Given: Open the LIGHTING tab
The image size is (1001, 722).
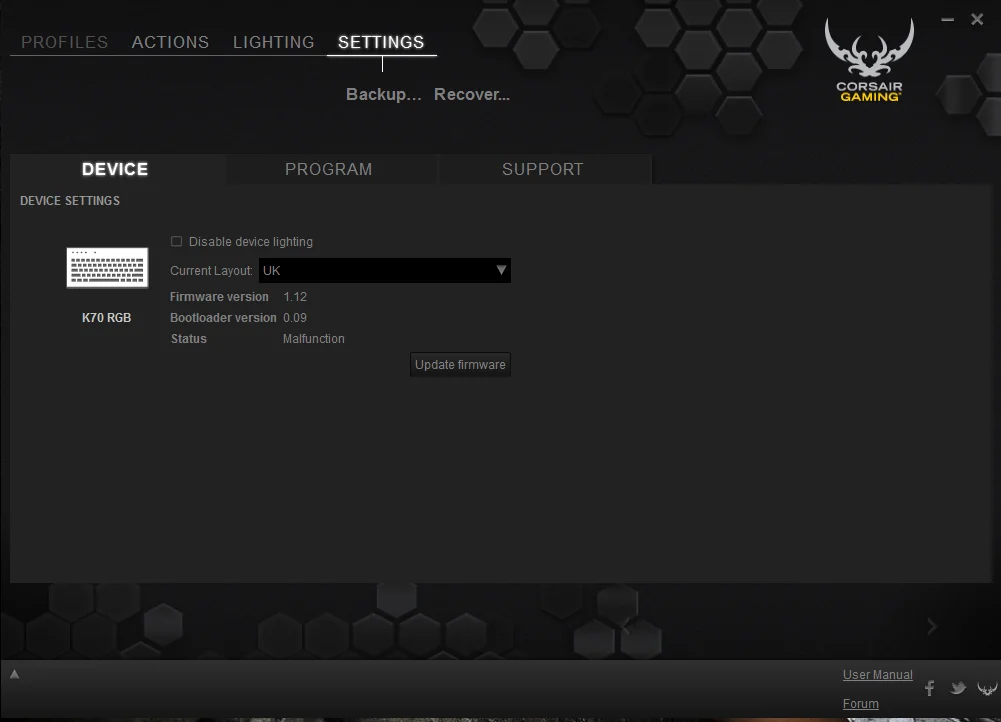Looking at the screenshot, I should tap(273, 42).
